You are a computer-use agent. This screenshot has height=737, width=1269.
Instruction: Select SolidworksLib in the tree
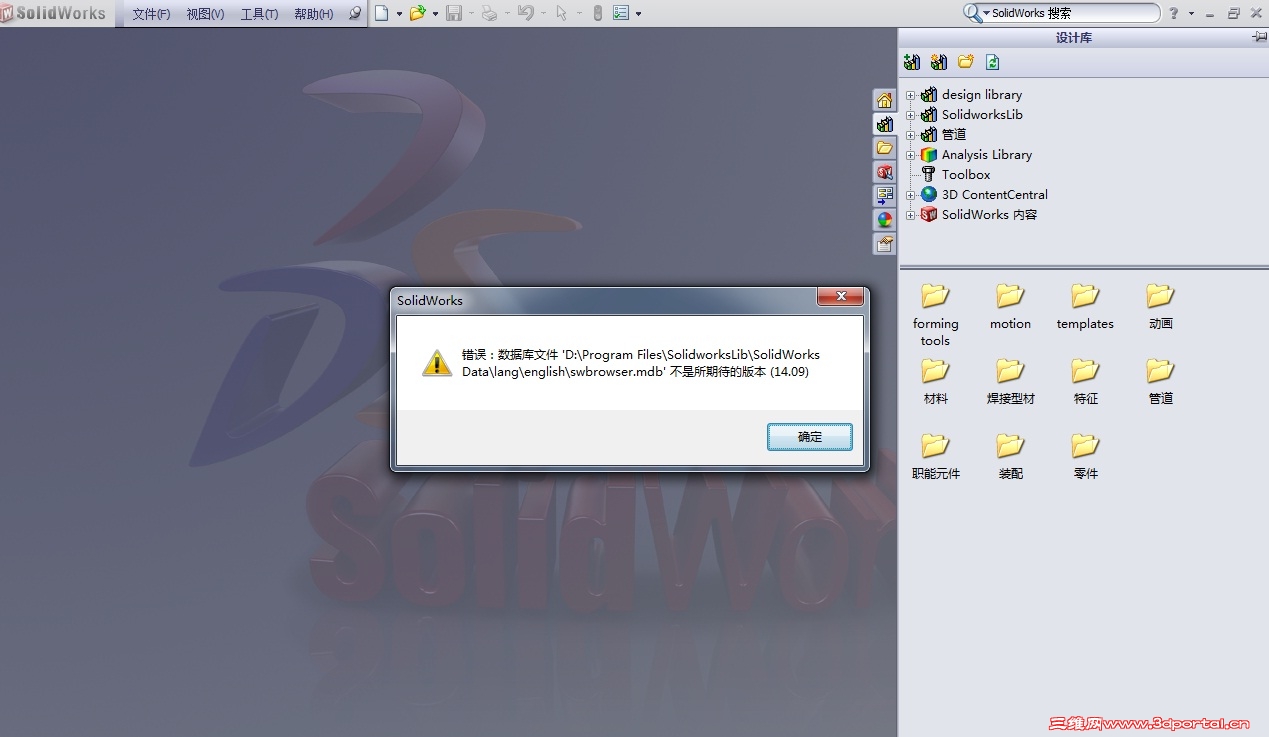(x=981, y=115)
